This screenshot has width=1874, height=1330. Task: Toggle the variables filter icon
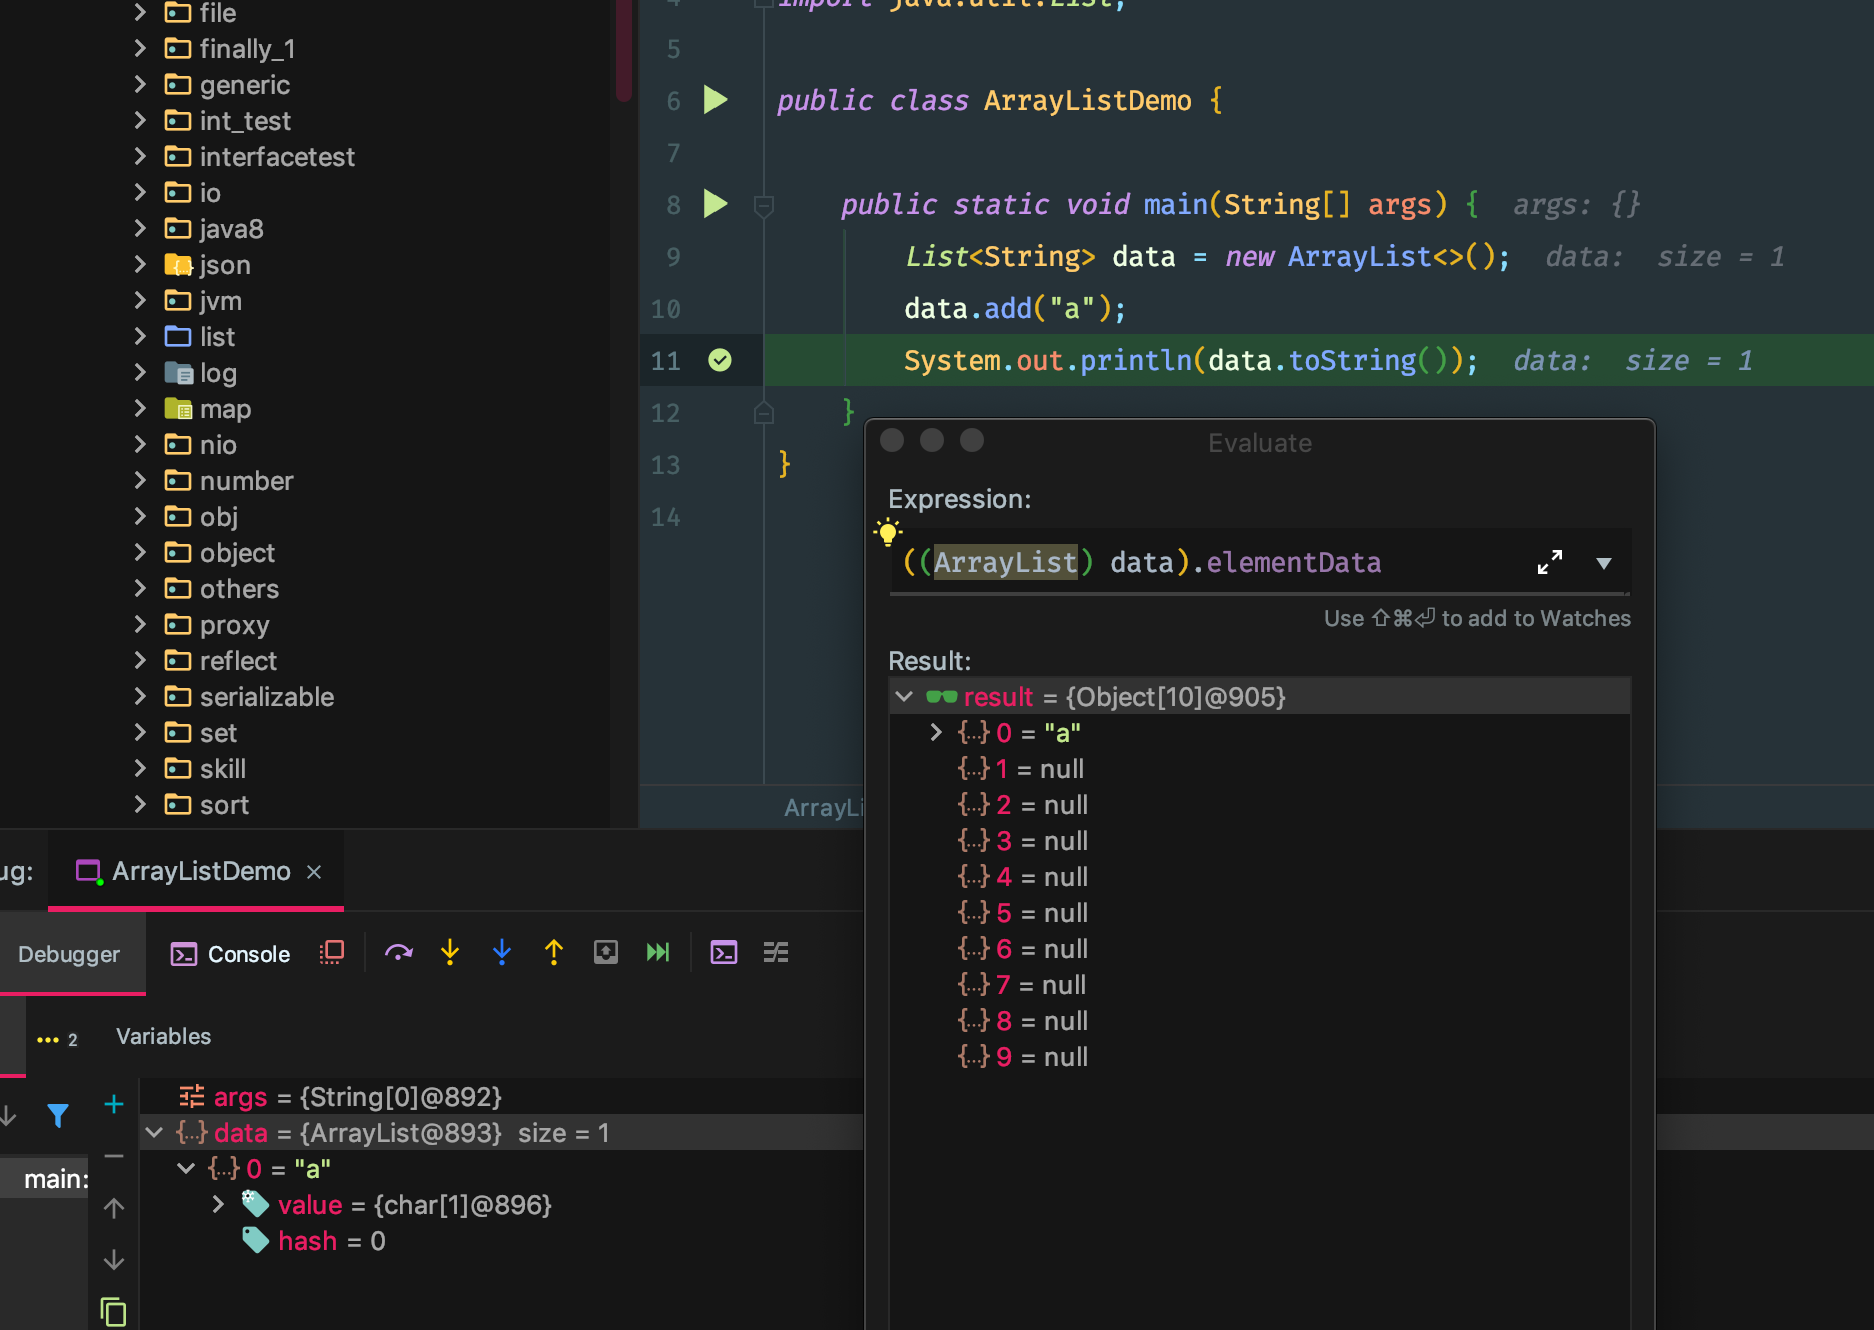tap(58, 1115)
